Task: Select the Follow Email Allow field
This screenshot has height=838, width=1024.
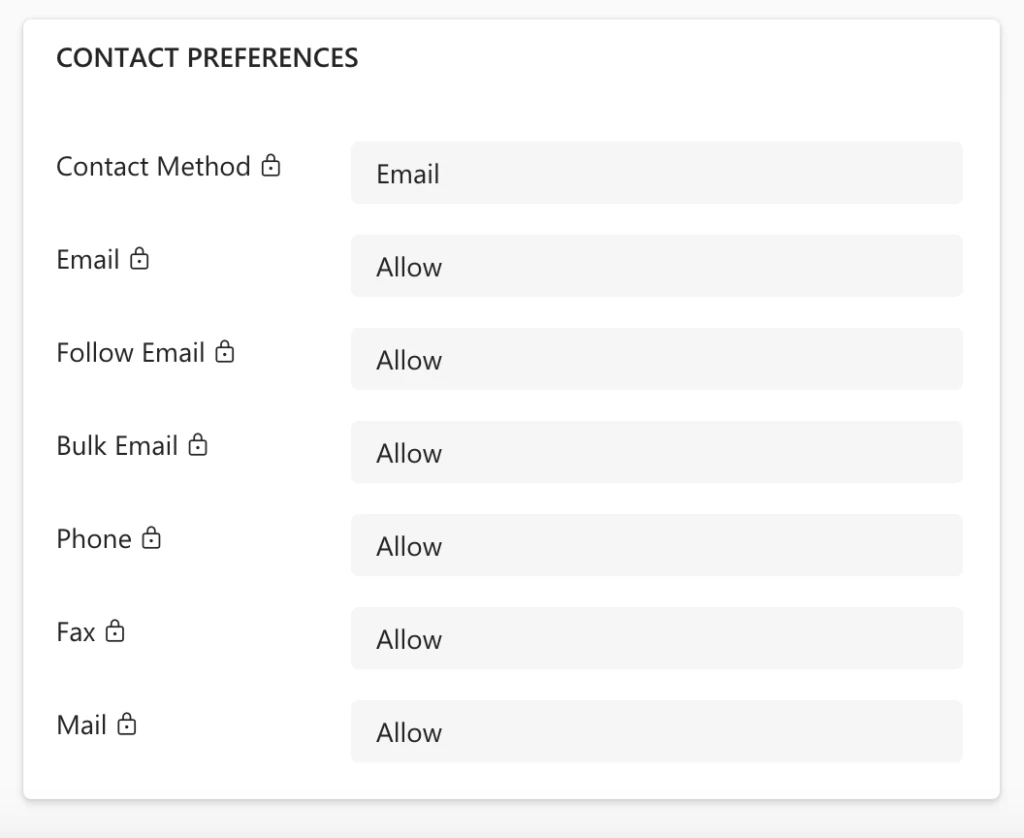Action: point(656,359)
